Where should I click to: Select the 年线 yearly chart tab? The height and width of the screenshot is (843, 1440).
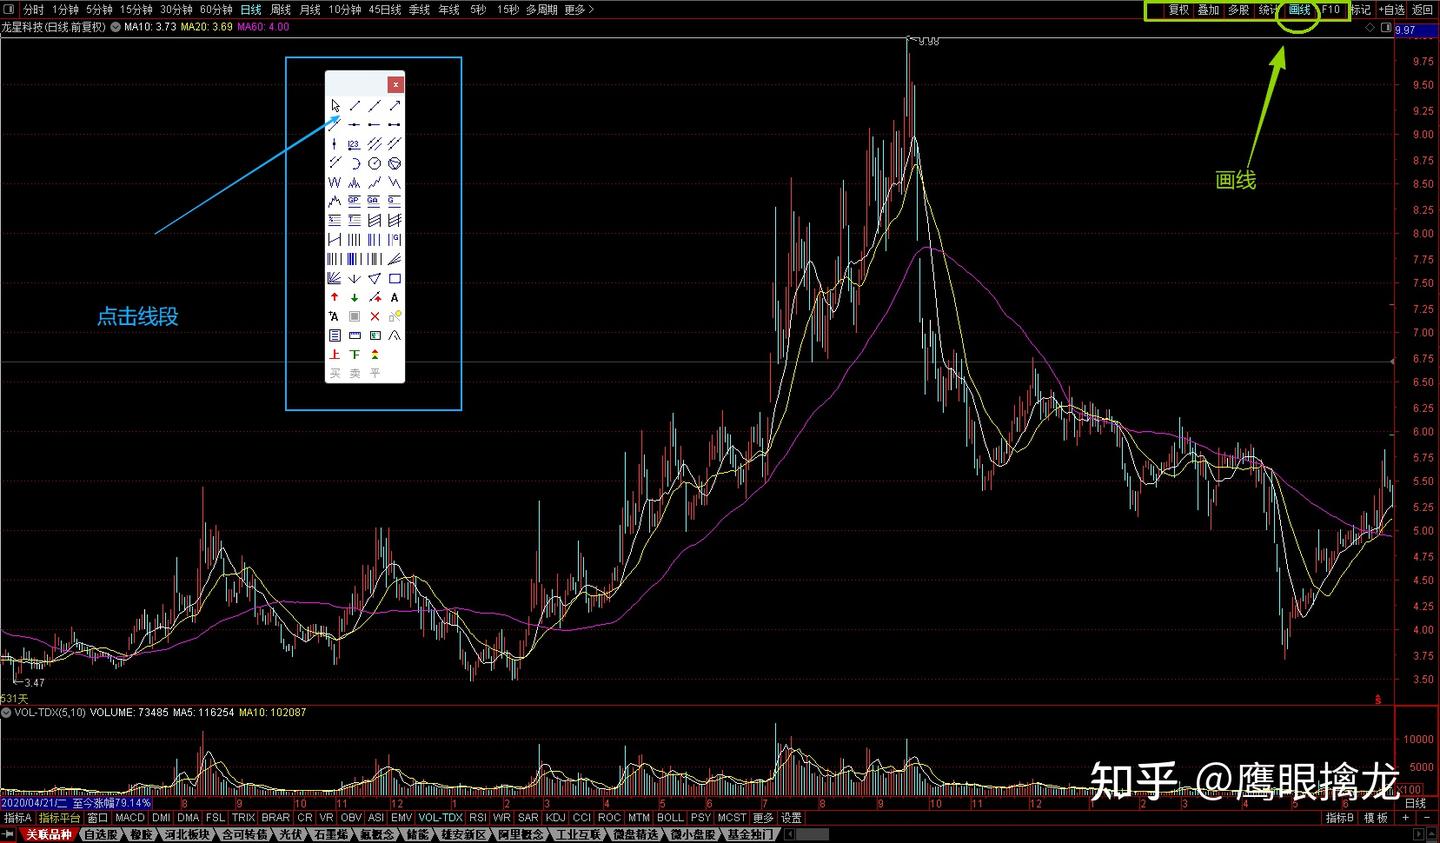[x=450, y=10]
